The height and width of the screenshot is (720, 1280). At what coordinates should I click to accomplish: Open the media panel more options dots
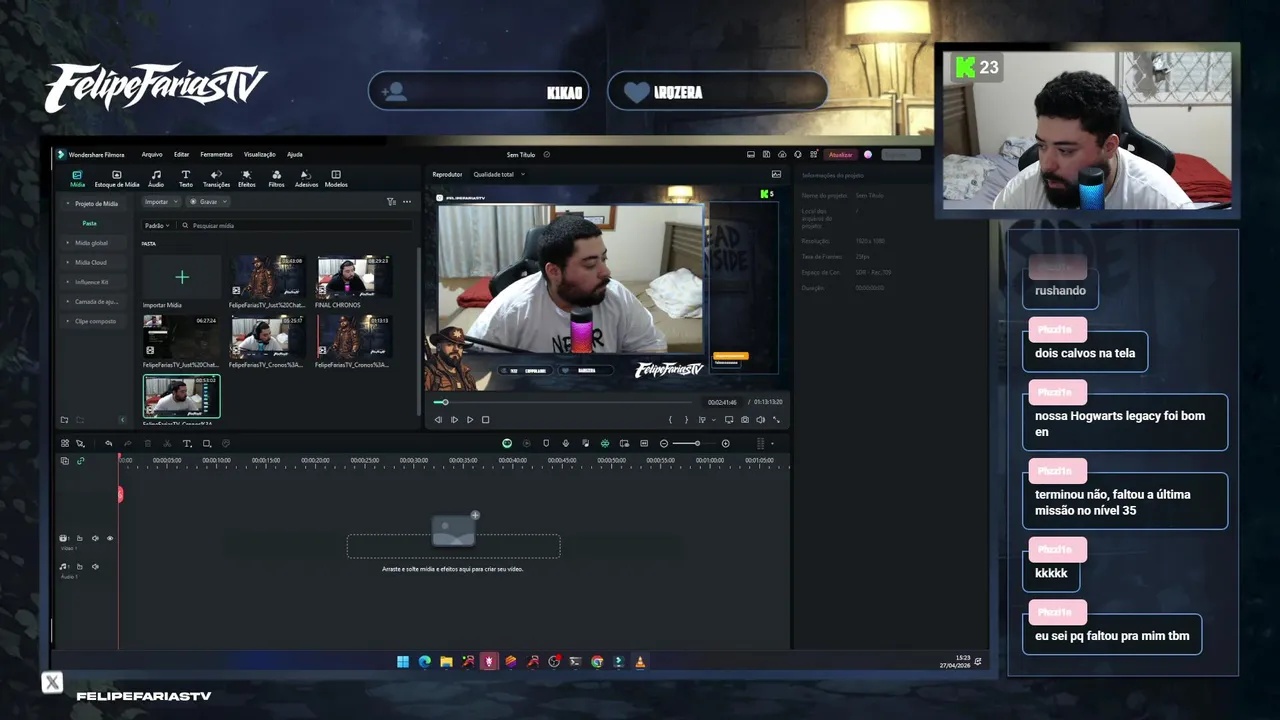(x=406, y=202)
